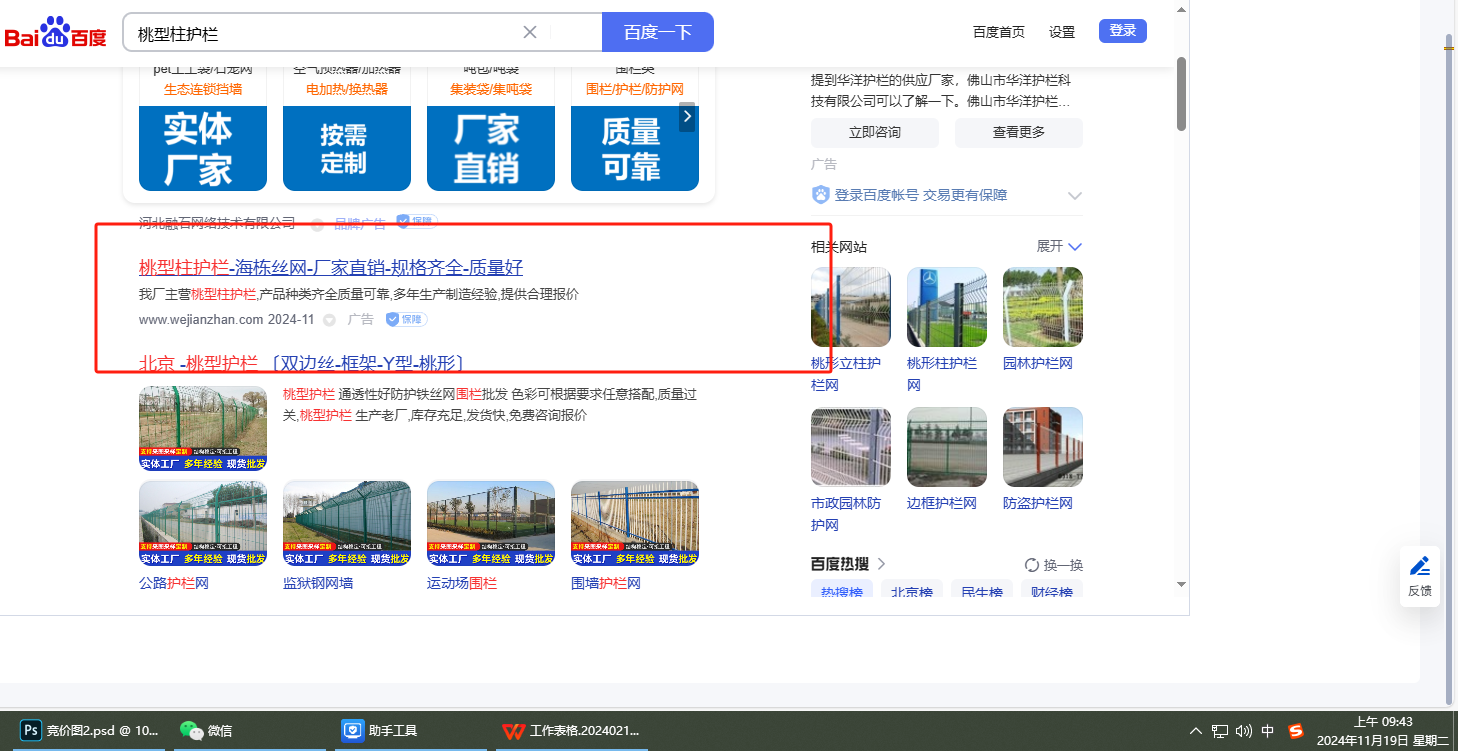The width and height of the screenshot is (1458, 751).
Task: Open the 围栏/护栏/防护网 ad link
Action: point(635,89)
